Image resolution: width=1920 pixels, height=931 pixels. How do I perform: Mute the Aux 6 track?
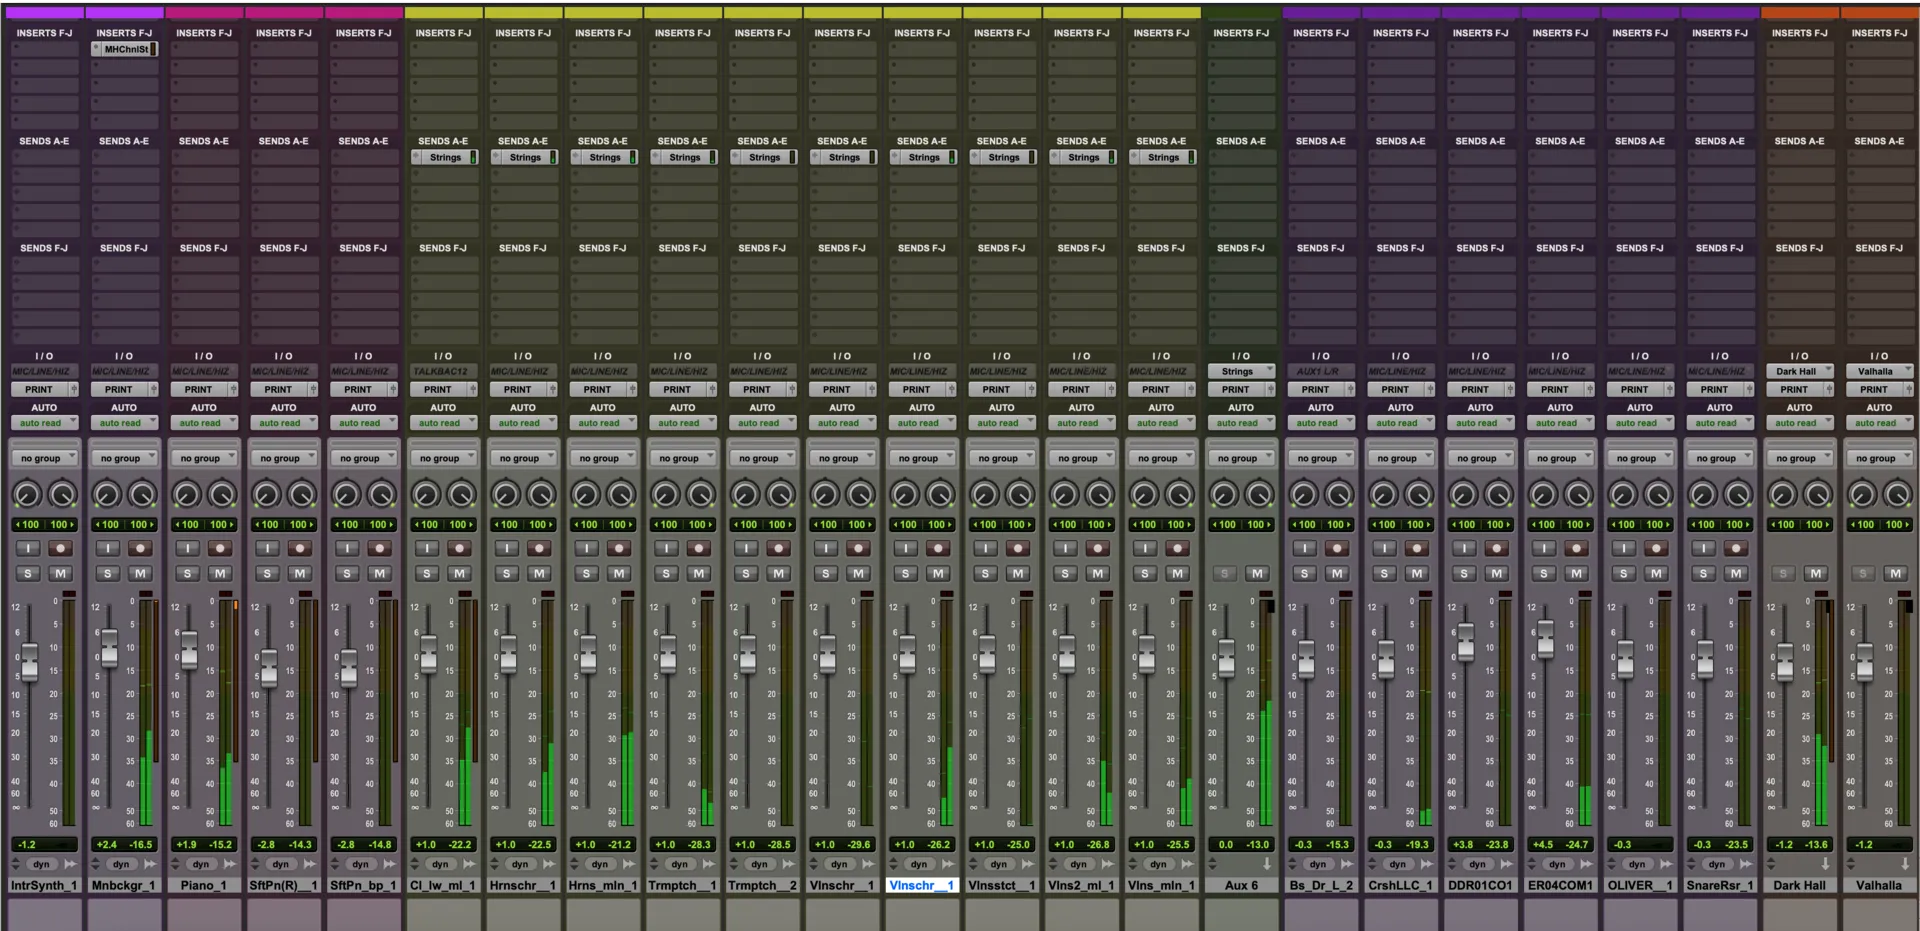[x=1258, y=573]
